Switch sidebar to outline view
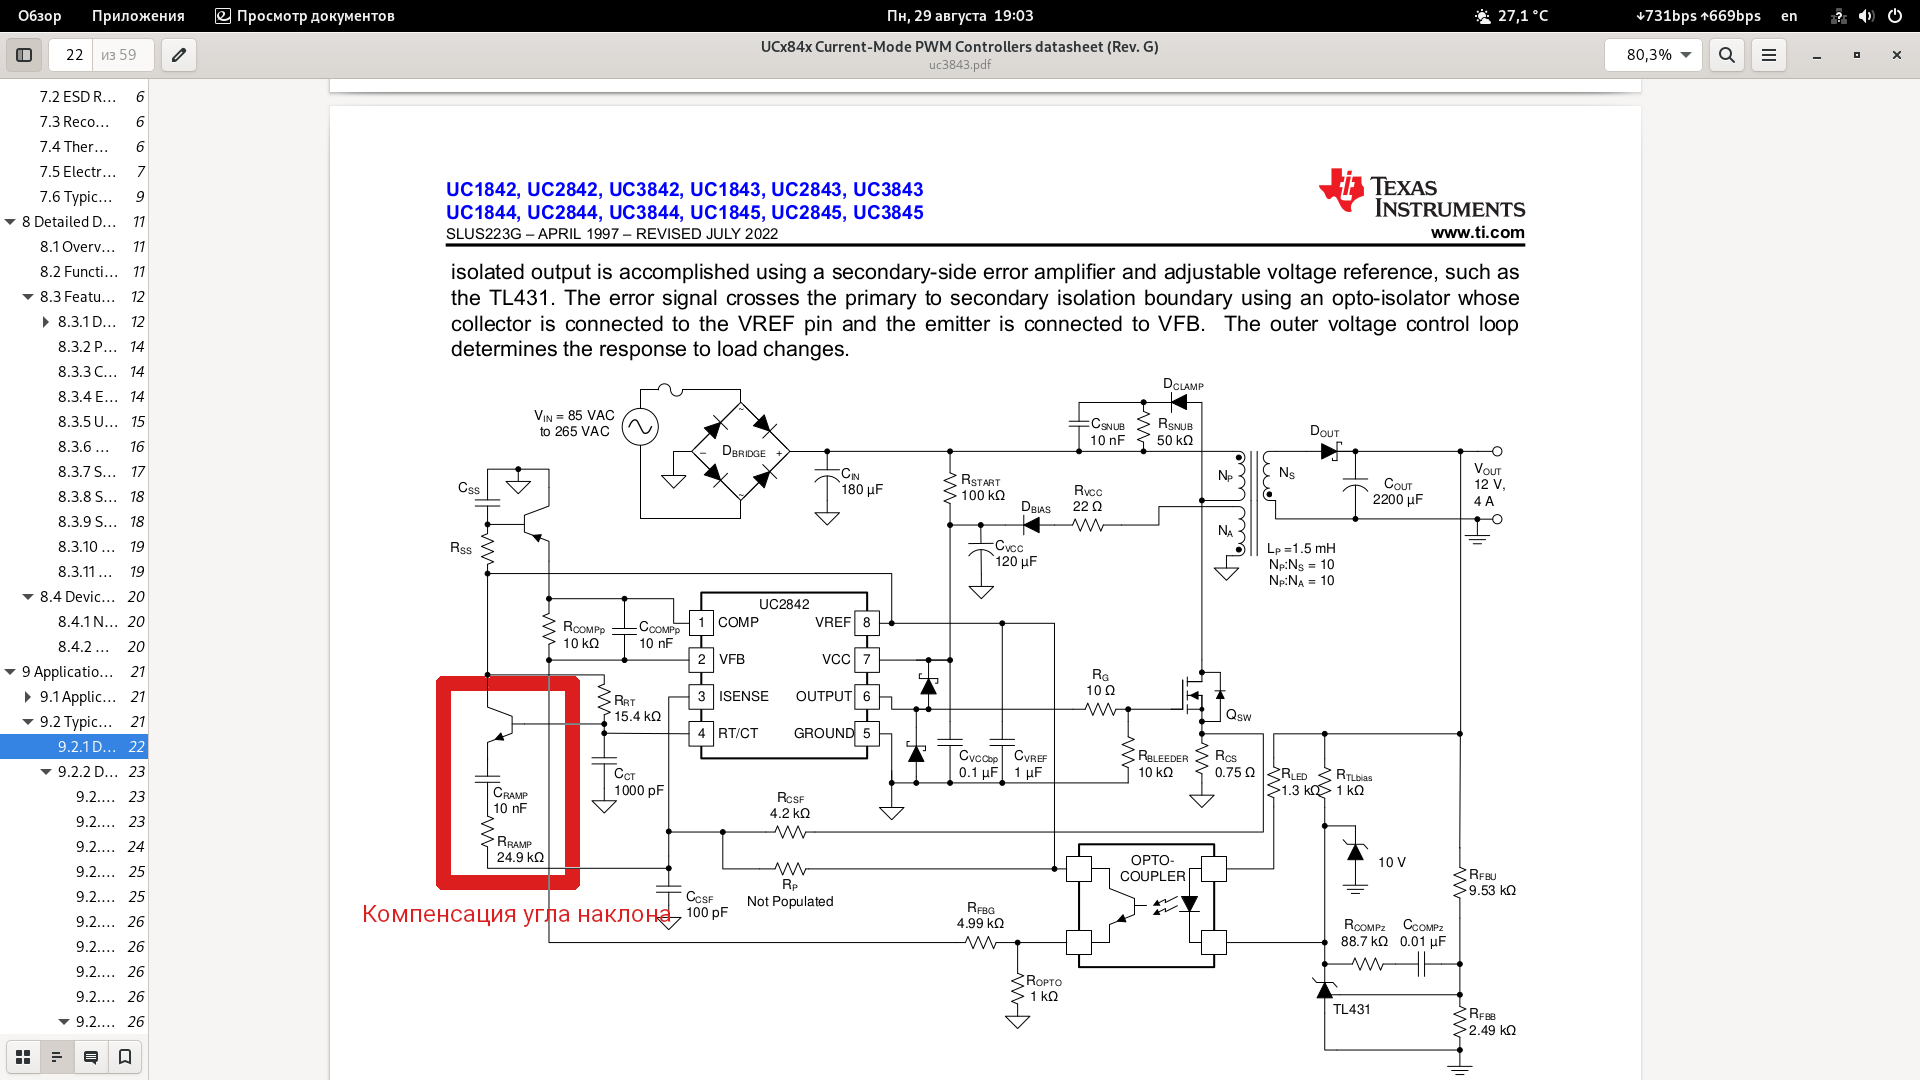1920x1080 pixels. click(57, 1057)
